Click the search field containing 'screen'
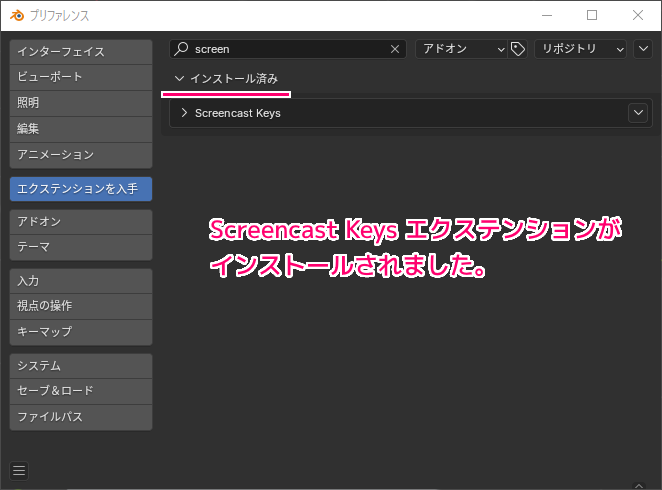Screen dimensions: 662x490 pos(288,49)
